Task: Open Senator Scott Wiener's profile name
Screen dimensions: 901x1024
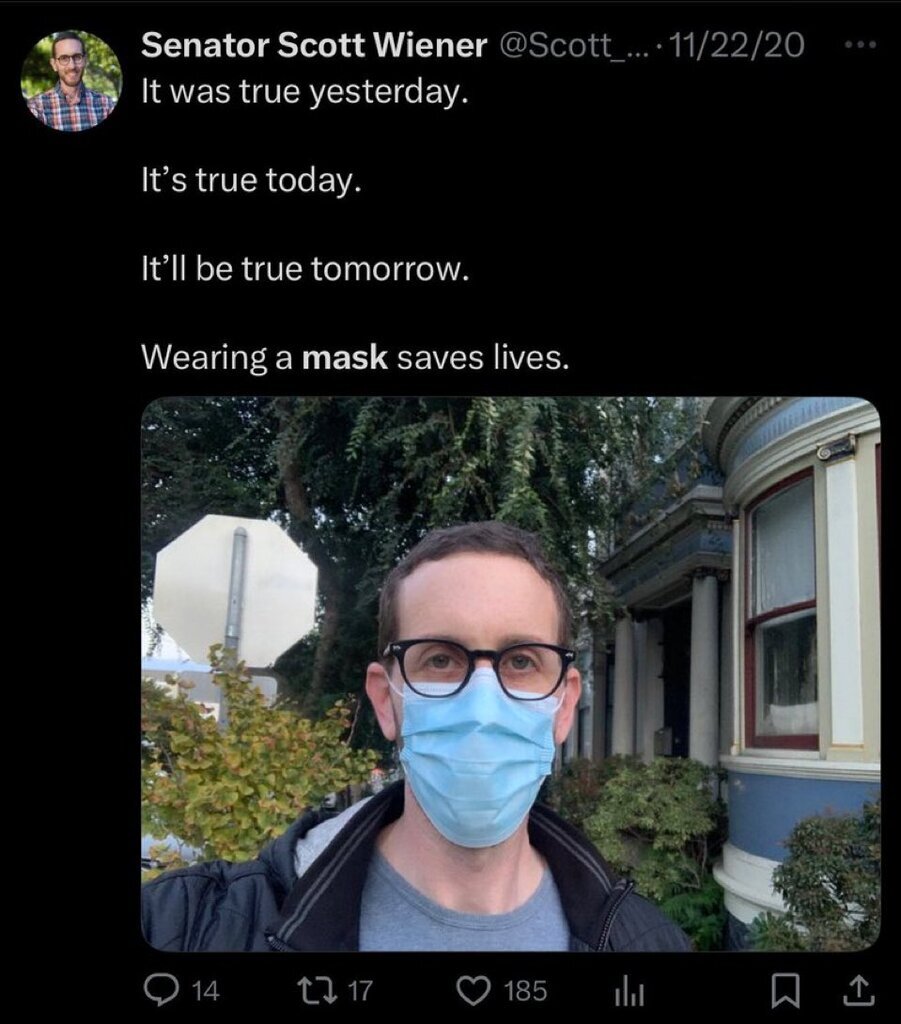Action: [313, 45]
